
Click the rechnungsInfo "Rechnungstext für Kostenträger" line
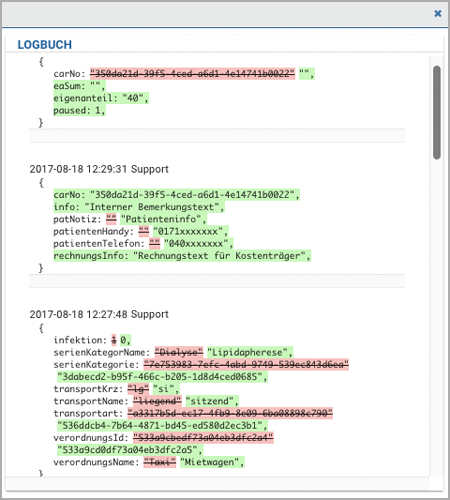click(x=182, y=256)
